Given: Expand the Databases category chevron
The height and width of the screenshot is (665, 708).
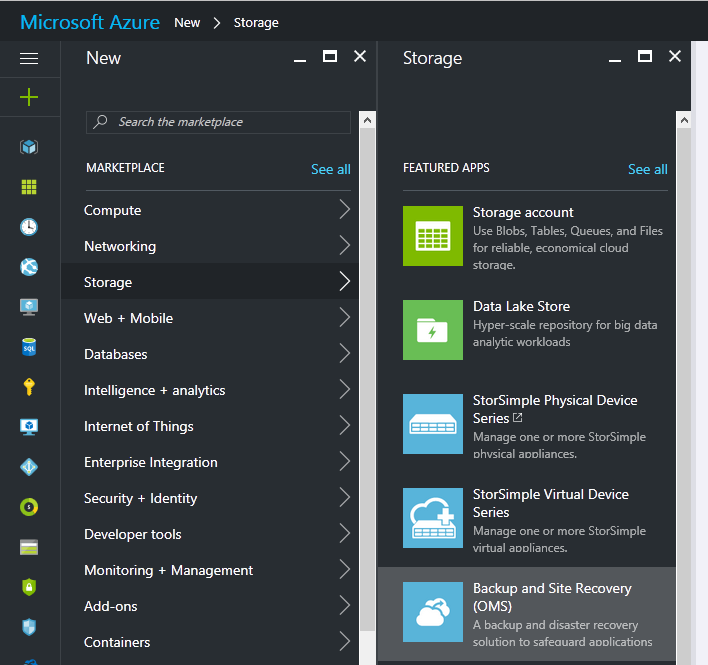Looking at the screenshot, I should 345,353.
